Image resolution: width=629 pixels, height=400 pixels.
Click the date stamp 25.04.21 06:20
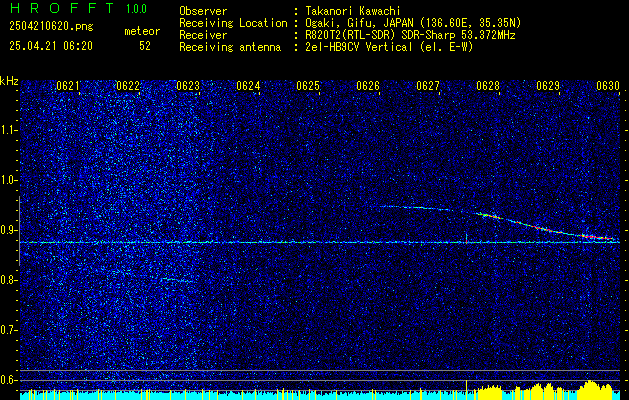[51, 46]
